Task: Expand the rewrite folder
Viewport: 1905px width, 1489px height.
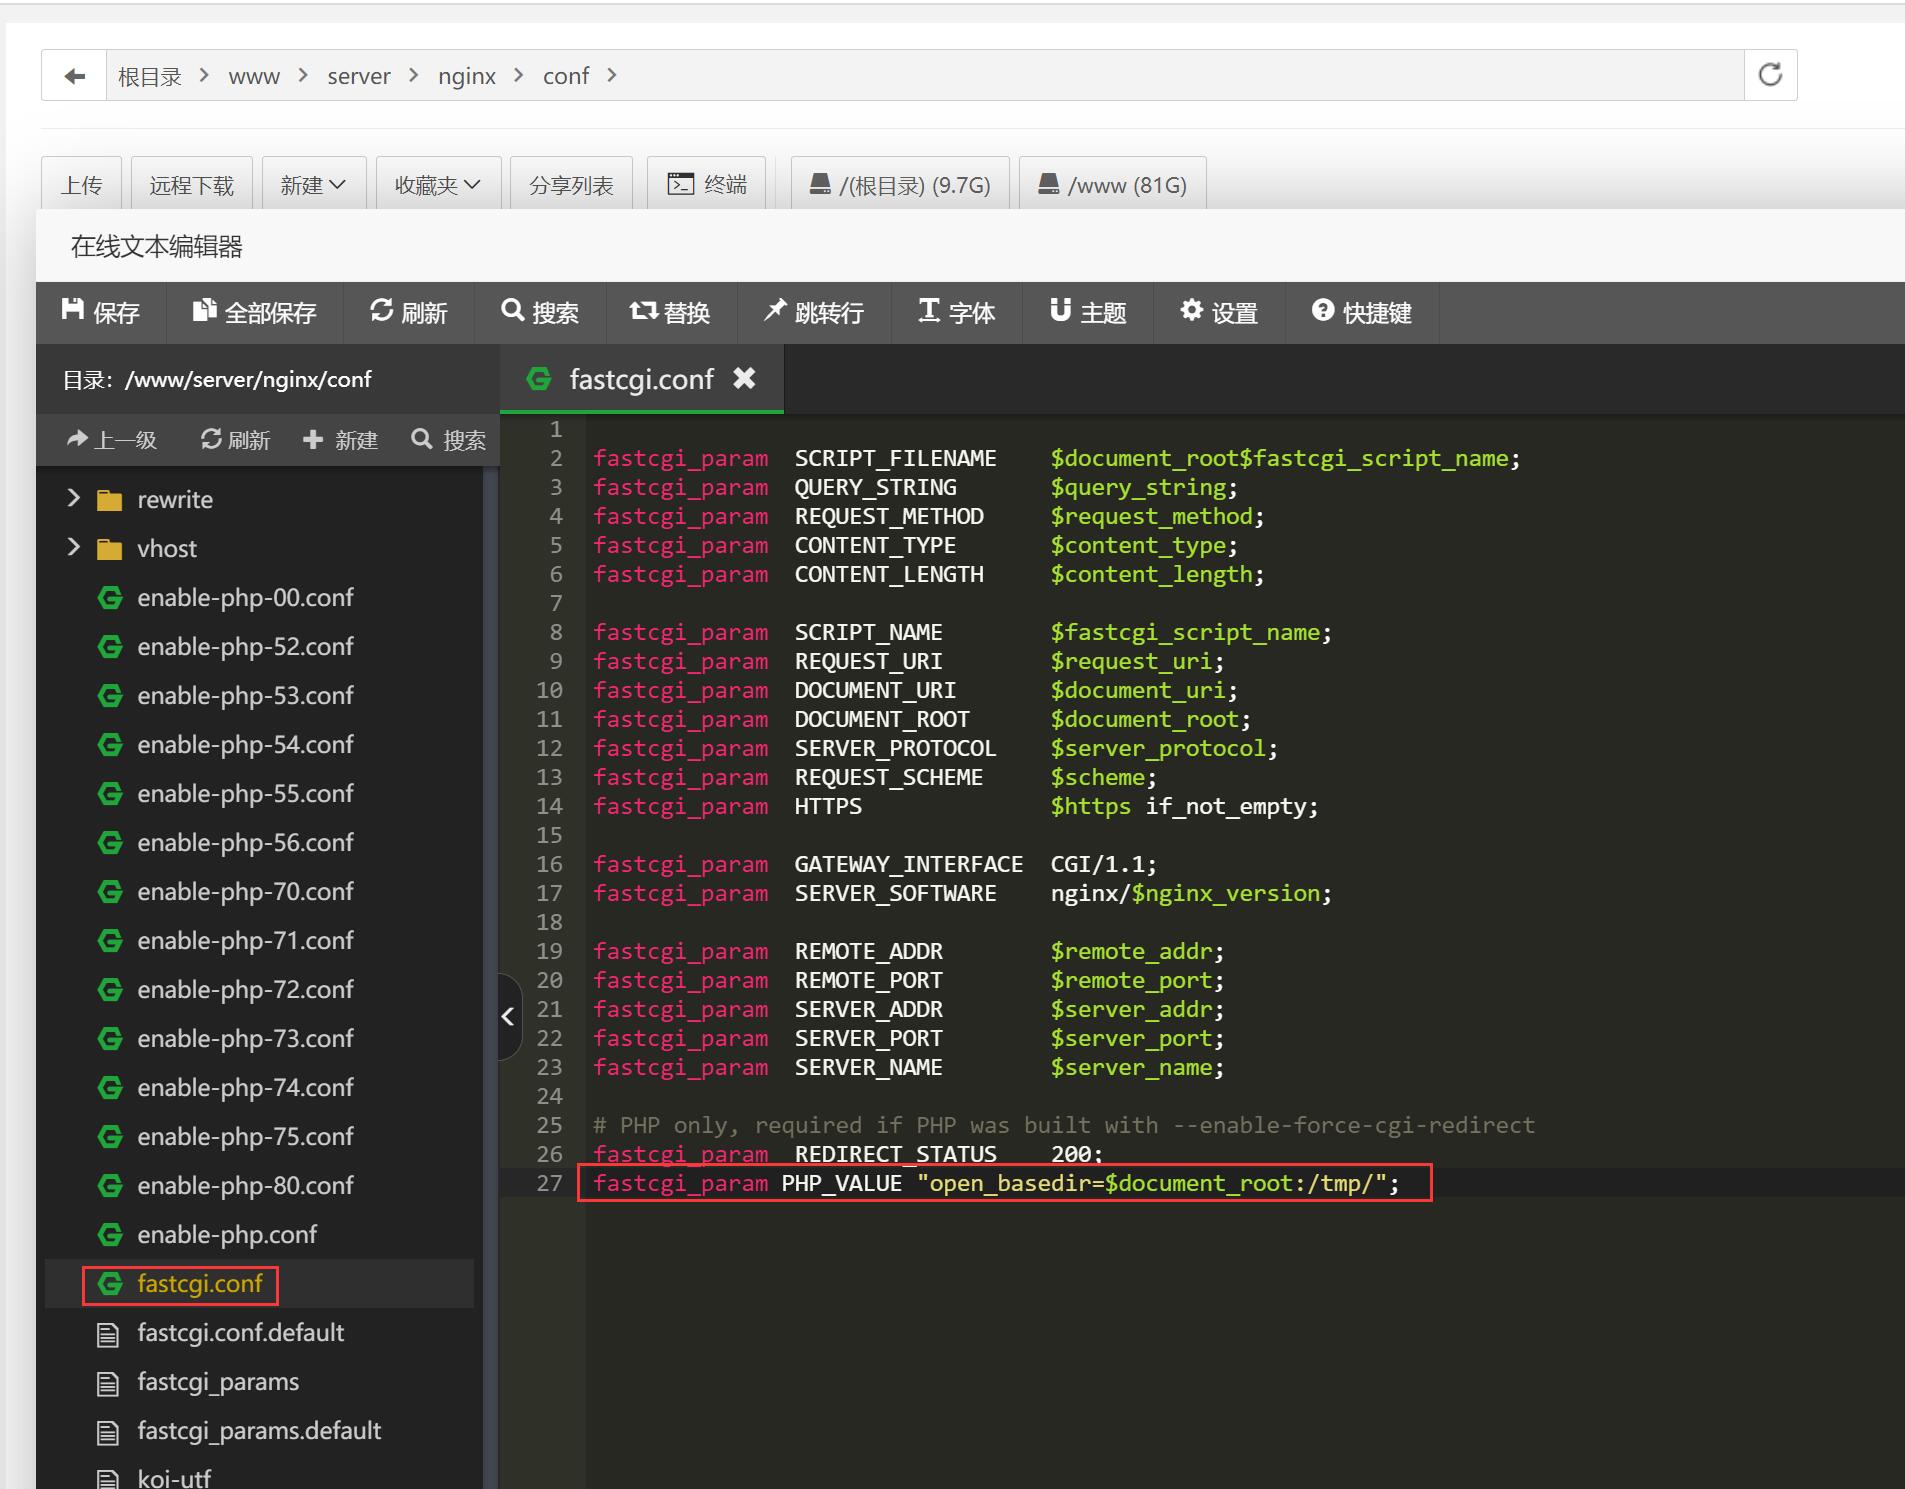Action: click(73, 498)
